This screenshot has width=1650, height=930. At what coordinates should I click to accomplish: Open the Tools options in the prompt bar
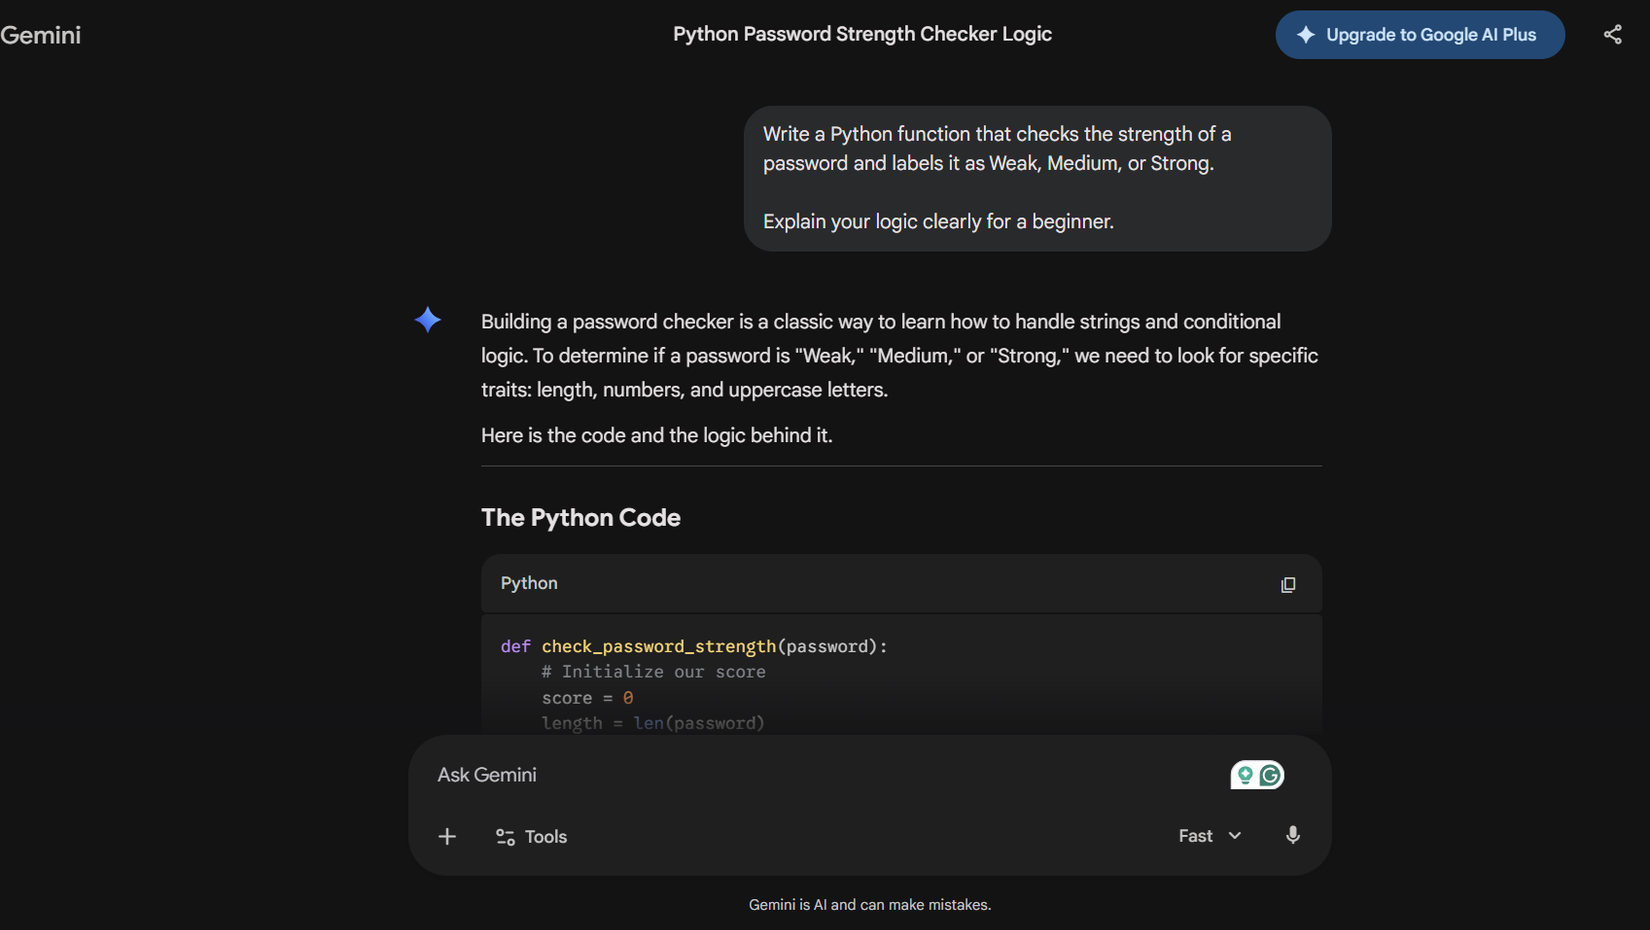531,836
